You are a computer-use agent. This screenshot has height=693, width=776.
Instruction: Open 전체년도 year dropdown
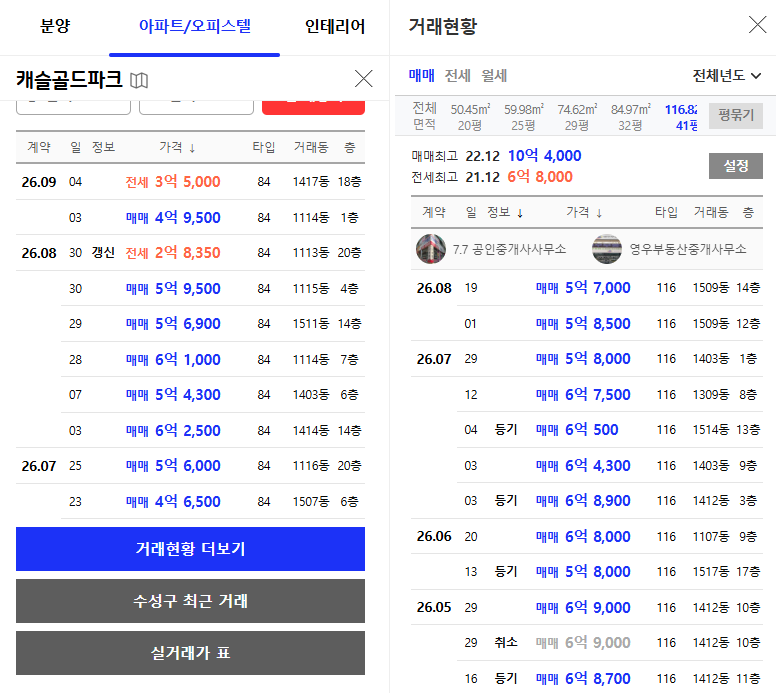click(x=727, y=76)
